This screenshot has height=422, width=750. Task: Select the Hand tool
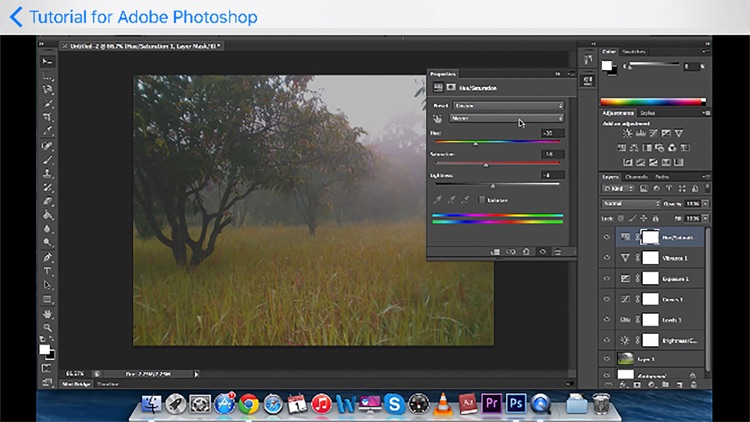(x=47, y=314)
